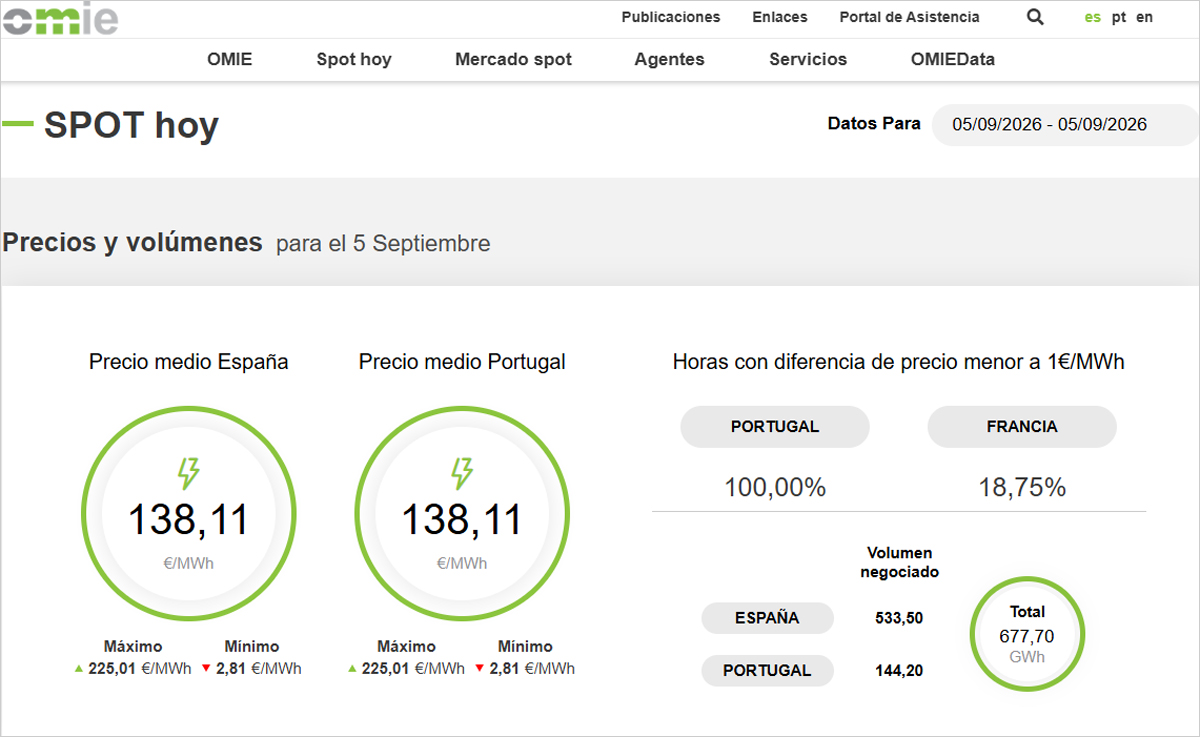Image resolution: width=1200 pixels, height=737 pixels.
Task: Click España average price 138,11 value
Action: 188,520
